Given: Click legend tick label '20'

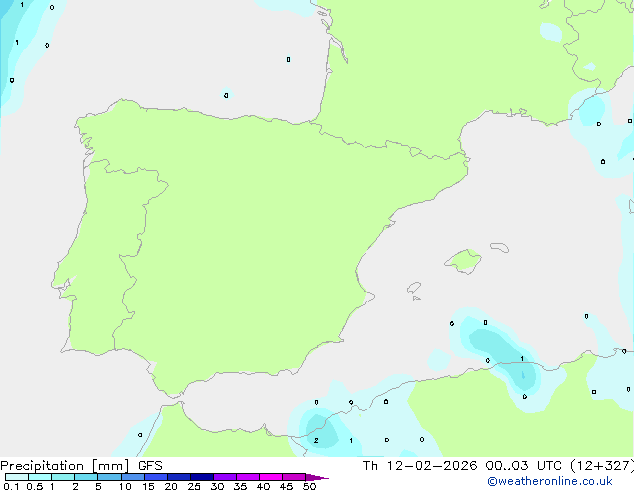Looking at the screenshot, I should pos(171,486).
